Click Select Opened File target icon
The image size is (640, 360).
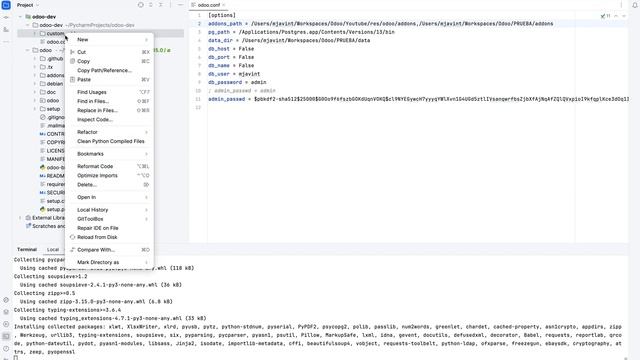tap(141, 5)
